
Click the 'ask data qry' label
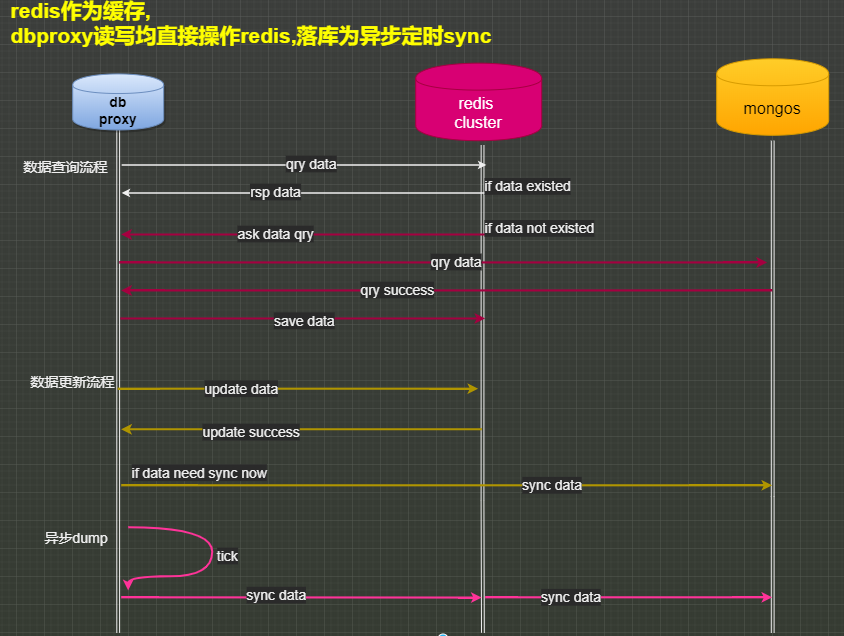click(275, 234)
